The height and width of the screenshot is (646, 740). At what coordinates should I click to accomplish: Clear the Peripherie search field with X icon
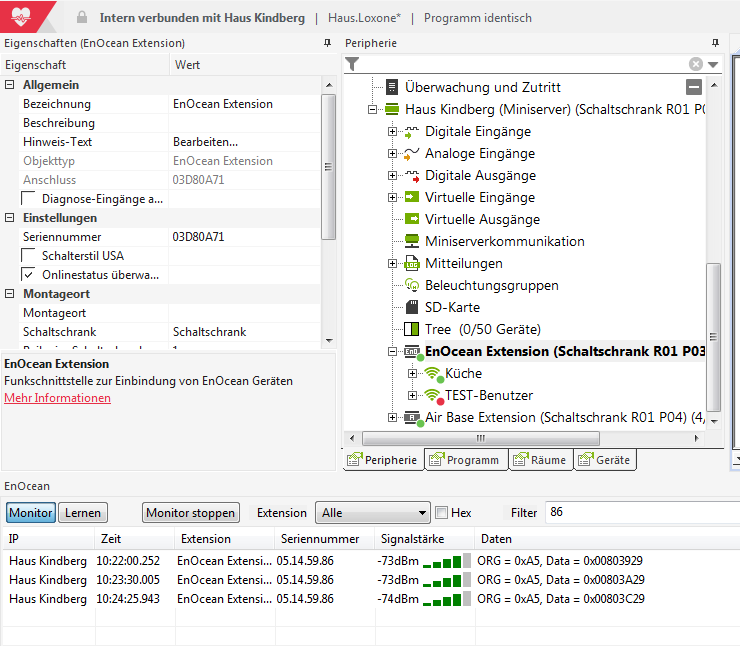696,64
